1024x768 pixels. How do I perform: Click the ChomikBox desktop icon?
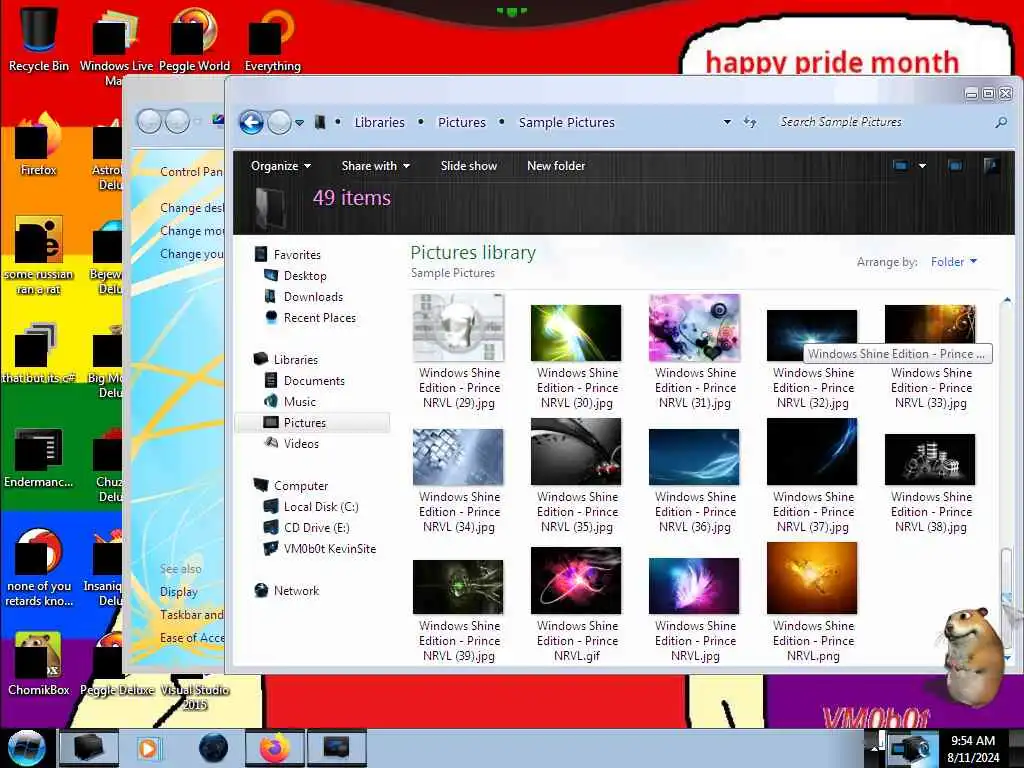(39, 664)
